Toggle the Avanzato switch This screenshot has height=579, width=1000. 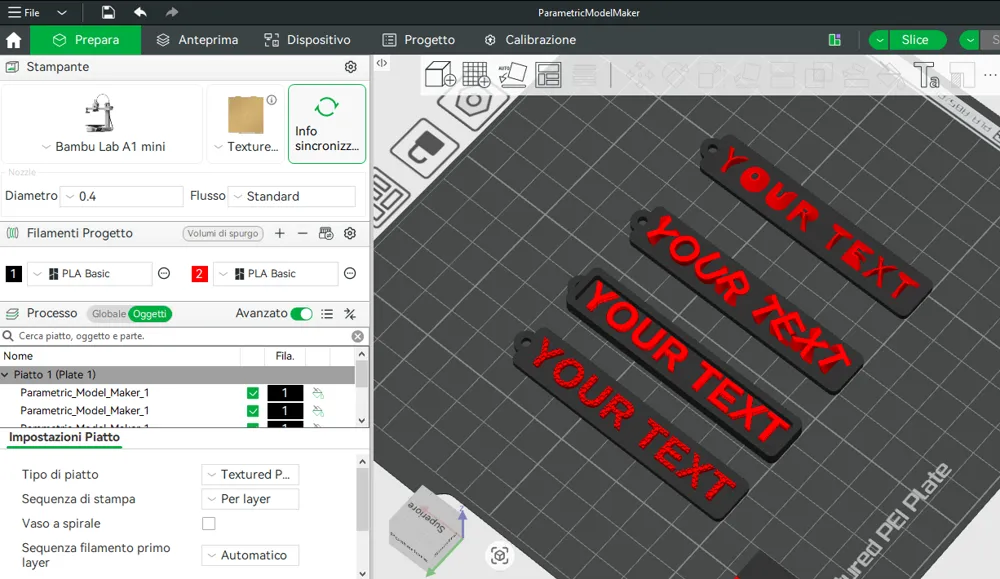[301, 314]
